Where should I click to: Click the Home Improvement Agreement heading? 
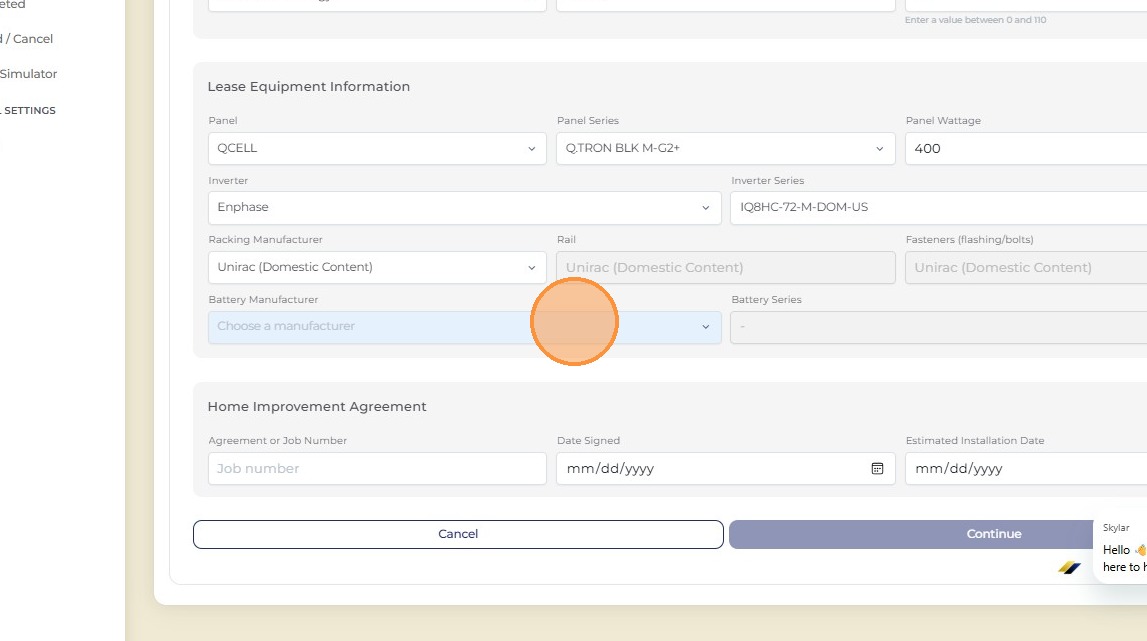pyautogui.click(x=317, y=406)
